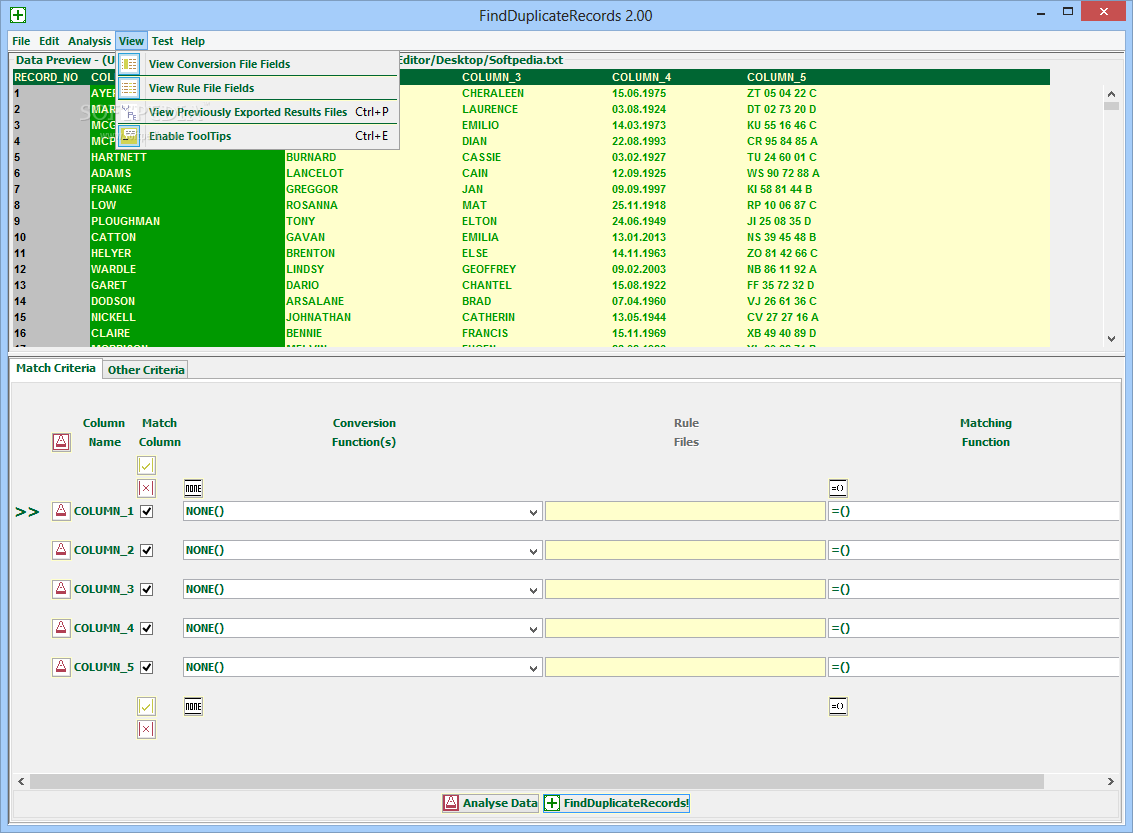This screenshot has height=833, width=1133.
Task: Click the Enable ToolTips menu icon
Action: [129, 136]
